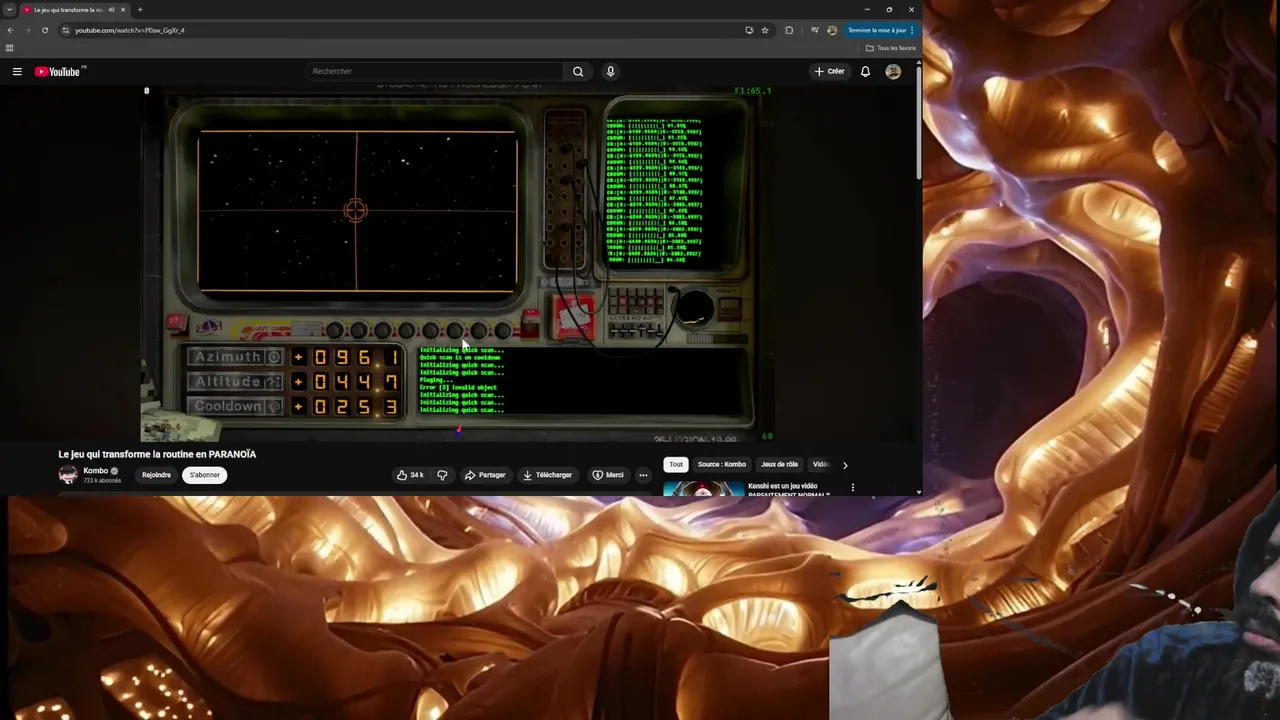This screenshot has width=1280, height=720.
Task: Click the video title text
Action: tap(157, 454)
